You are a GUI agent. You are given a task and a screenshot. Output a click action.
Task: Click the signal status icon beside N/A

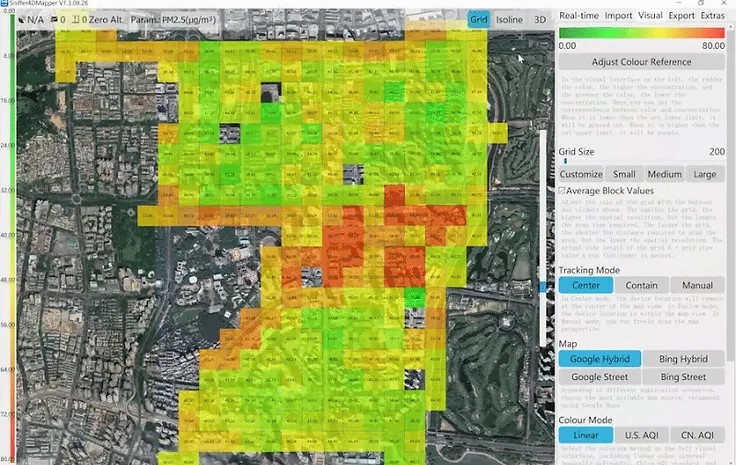tap(20, 19)
